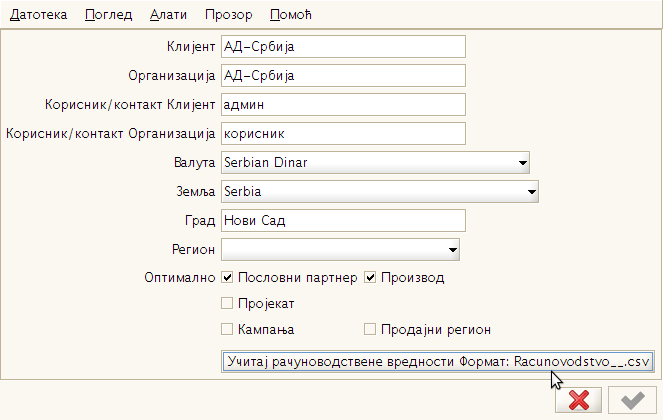Open the Прозор menu
The width and height of the screenshot is (663, 420).
coord(228,16)
